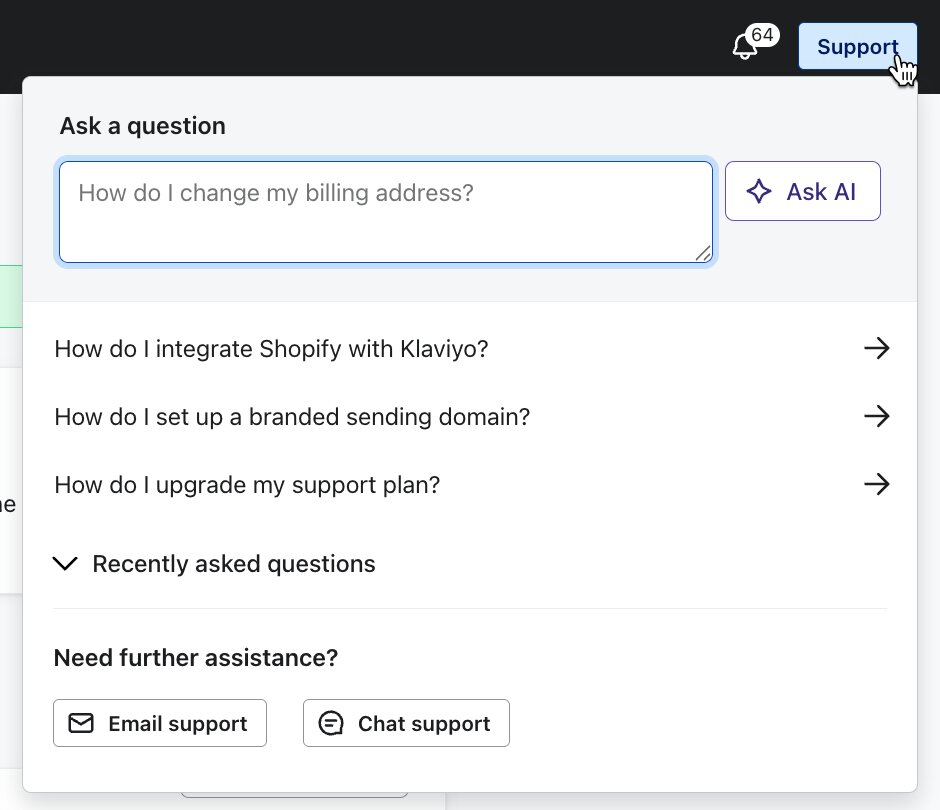Select the arrow next to branded sending domain question
Viewport: 940px width, 810px height.
[x=876, y=416]
